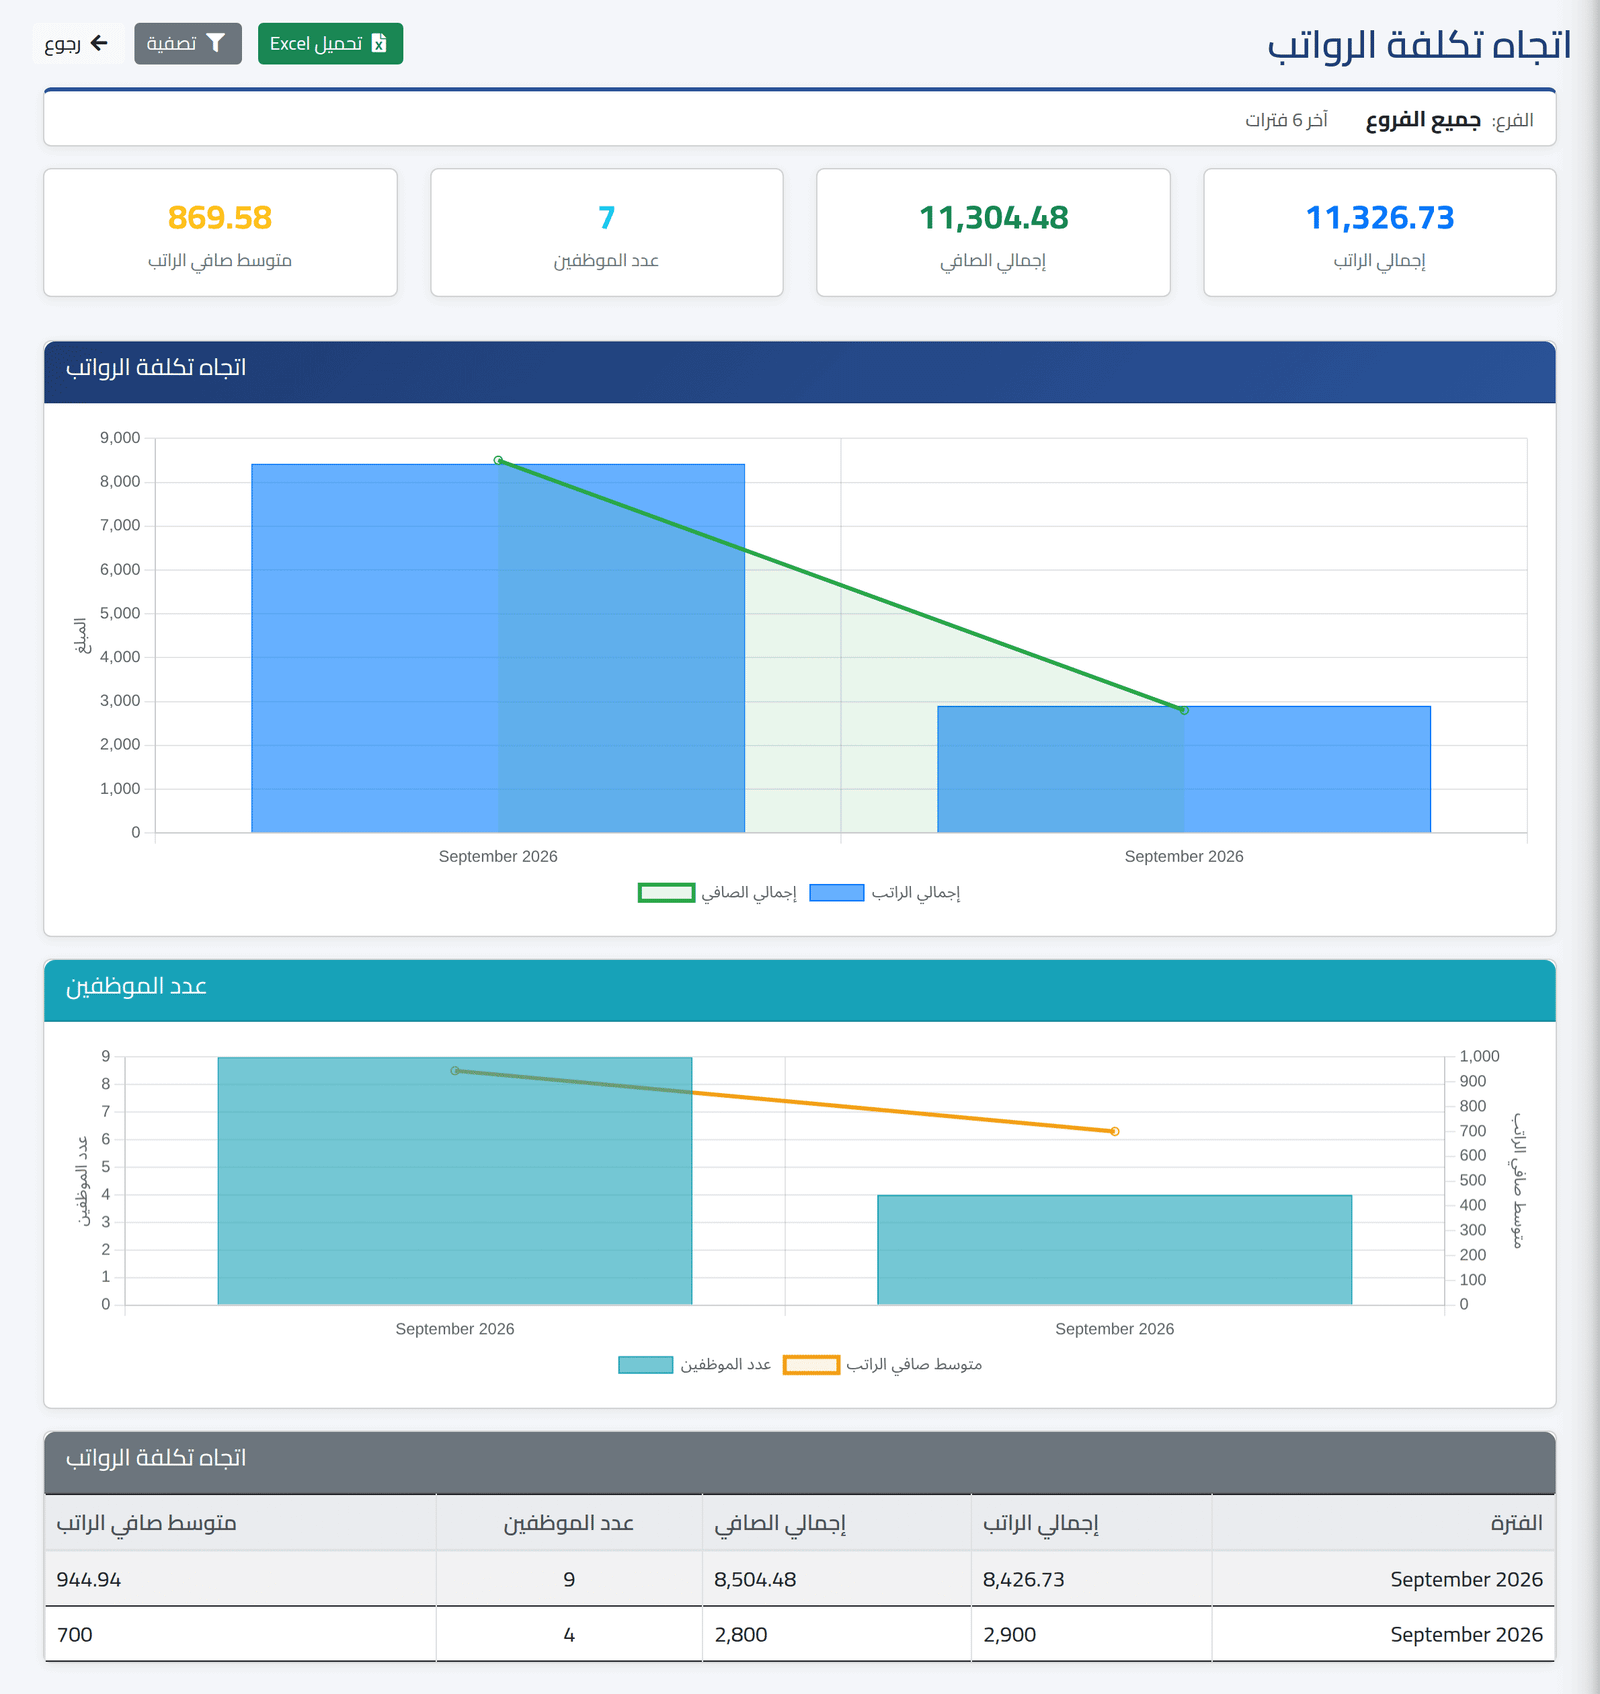Click the short blue 2,900 salary bar

tap(1184, 769)
